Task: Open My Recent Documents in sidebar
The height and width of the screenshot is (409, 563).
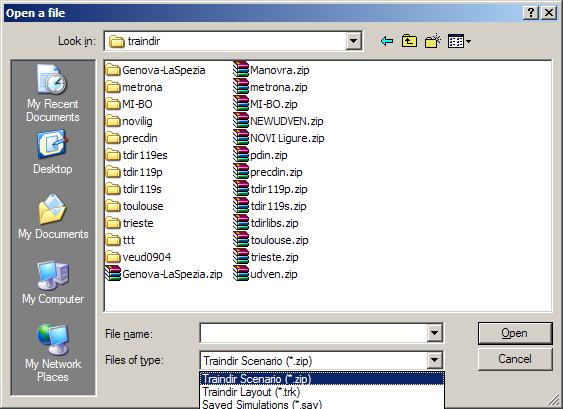Action: point(53,93)
